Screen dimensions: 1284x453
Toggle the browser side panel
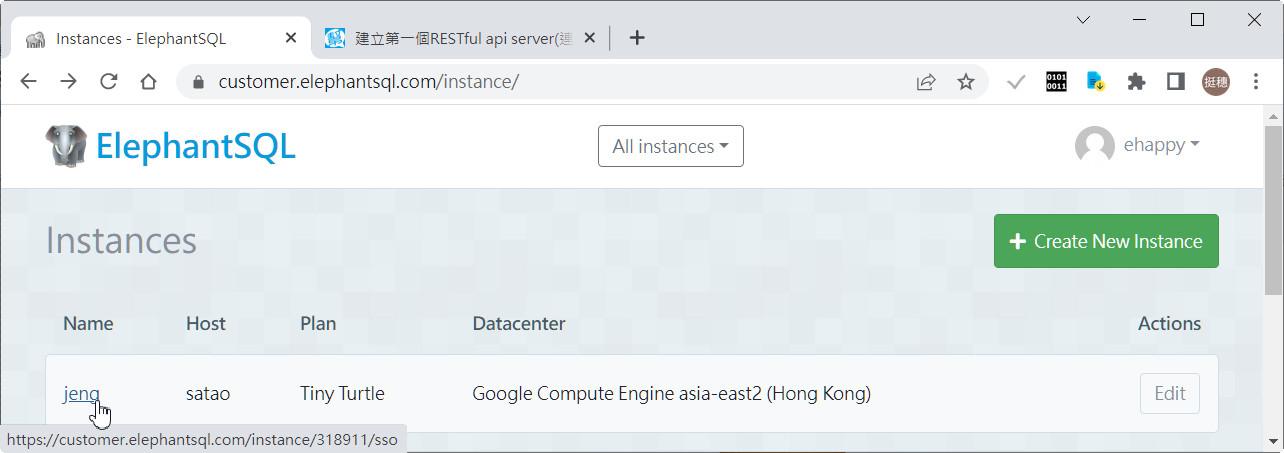tap(1176, 82)
